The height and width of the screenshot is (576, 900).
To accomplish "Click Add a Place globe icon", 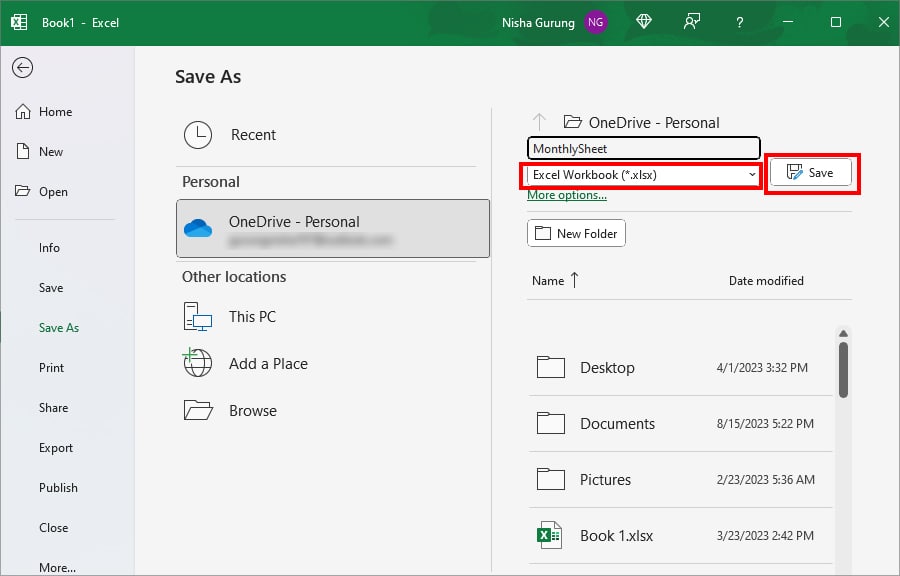I will pos(196,362).
